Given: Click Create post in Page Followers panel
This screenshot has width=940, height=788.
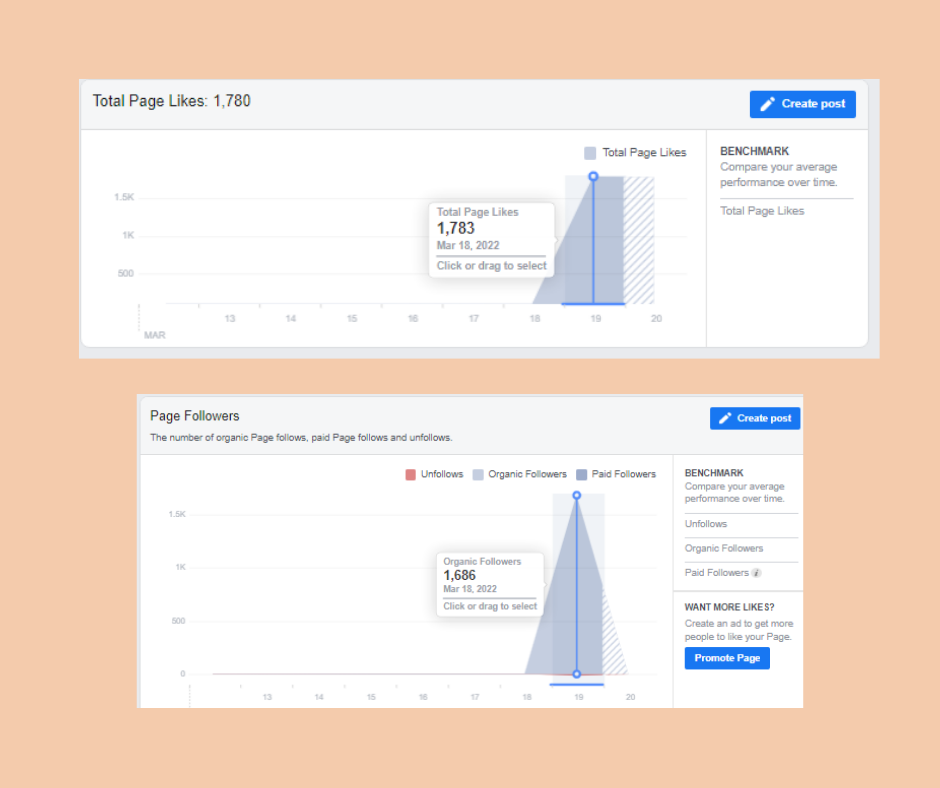Looking at the screenshot, I should coord(755,419).
